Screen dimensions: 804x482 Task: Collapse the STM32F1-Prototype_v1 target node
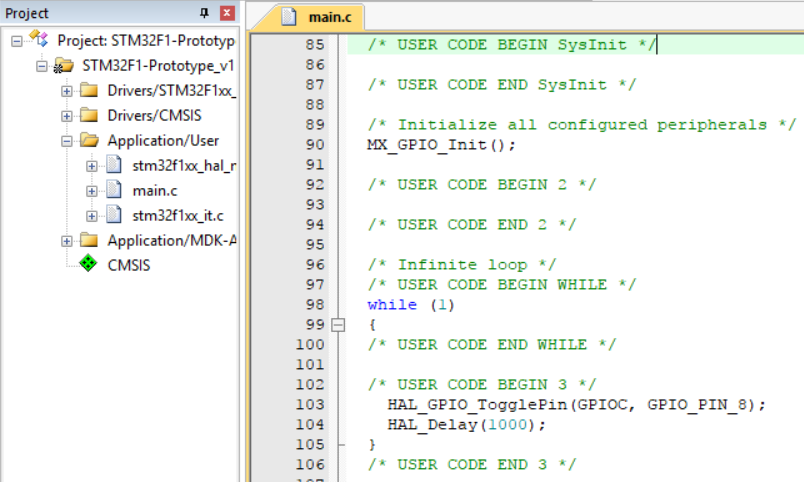click(42, 66)
